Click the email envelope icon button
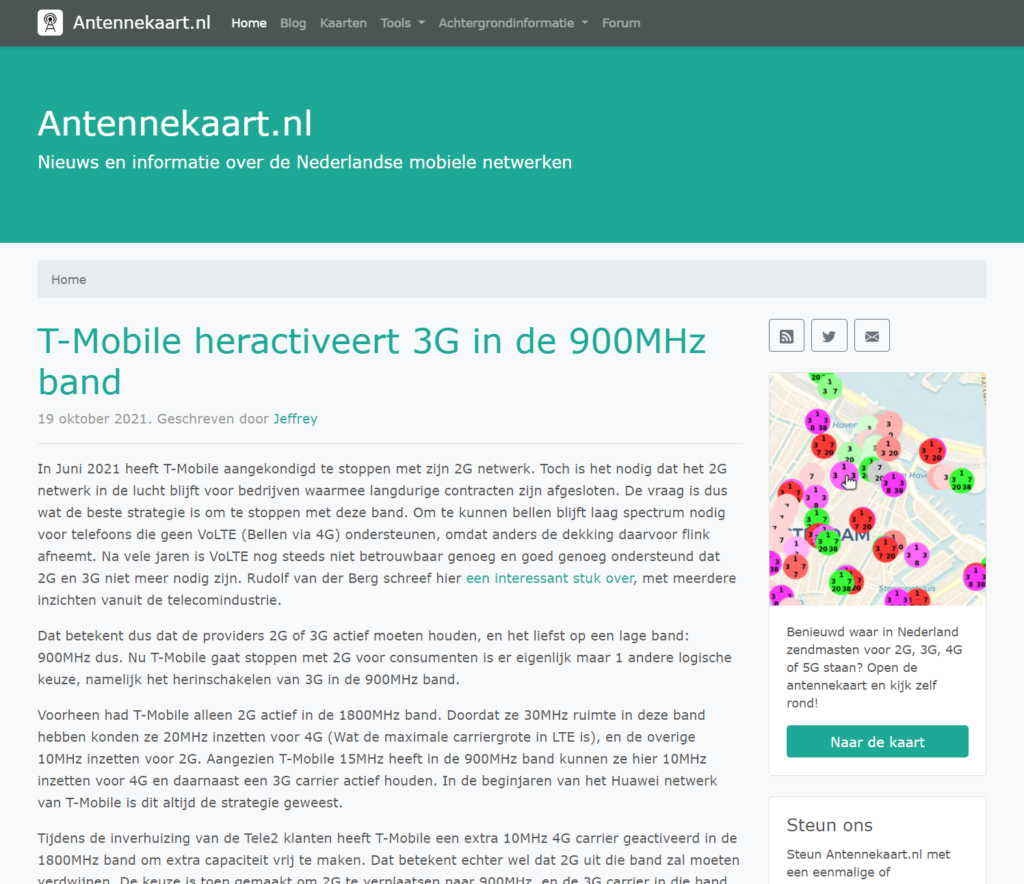 pyautogui.click(x=872, y=336)
